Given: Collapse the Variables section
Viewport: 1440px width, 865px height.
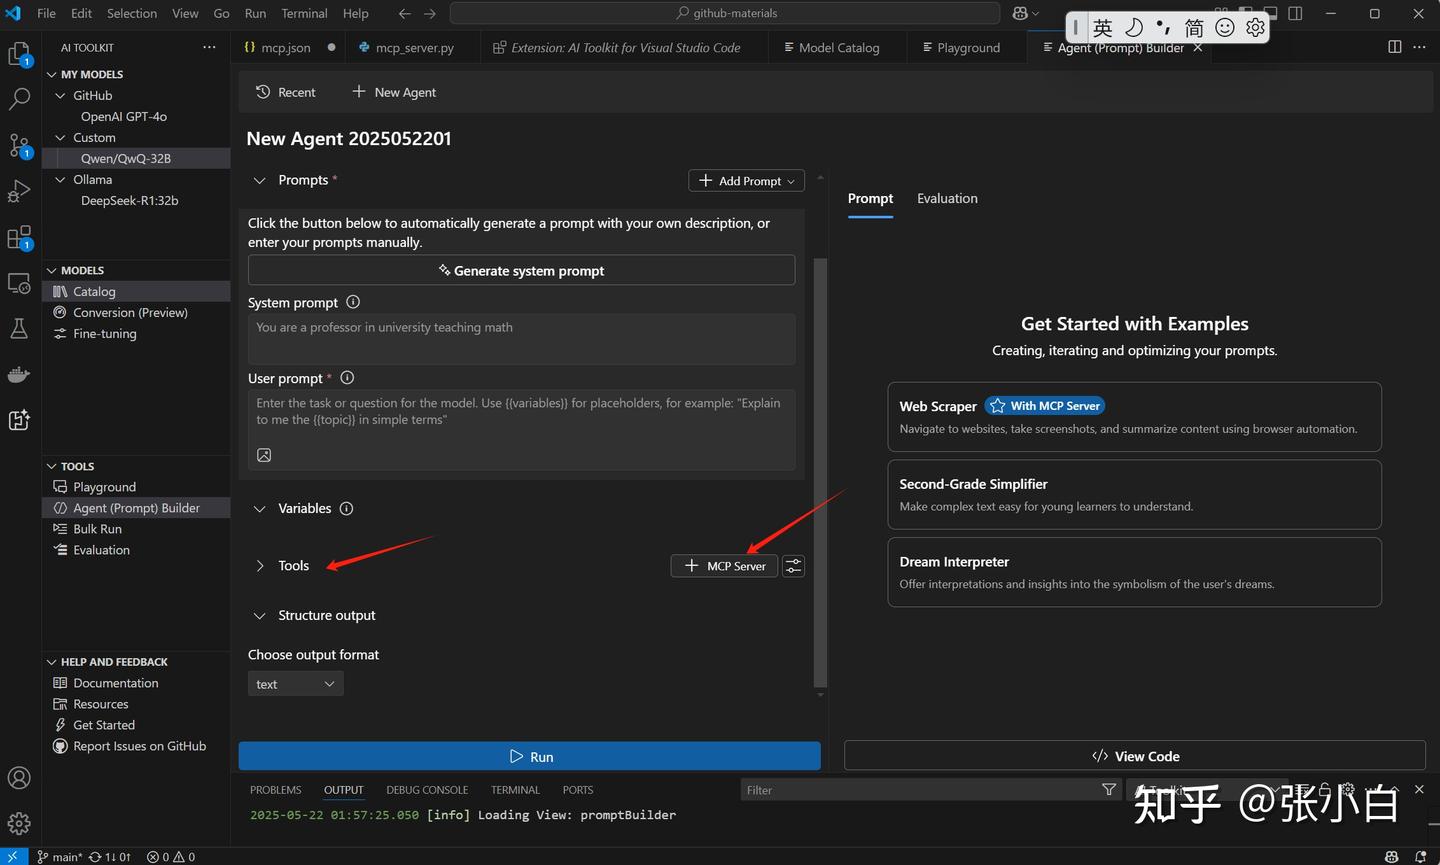Looking at the screenshot, I should pyautogui.click(x=259, y=508).
